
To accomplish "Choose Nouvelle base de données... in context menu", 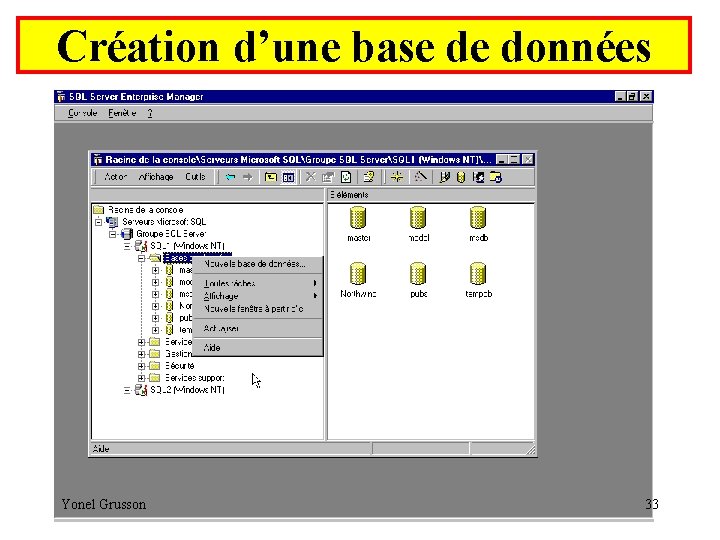I will point(258,264).
